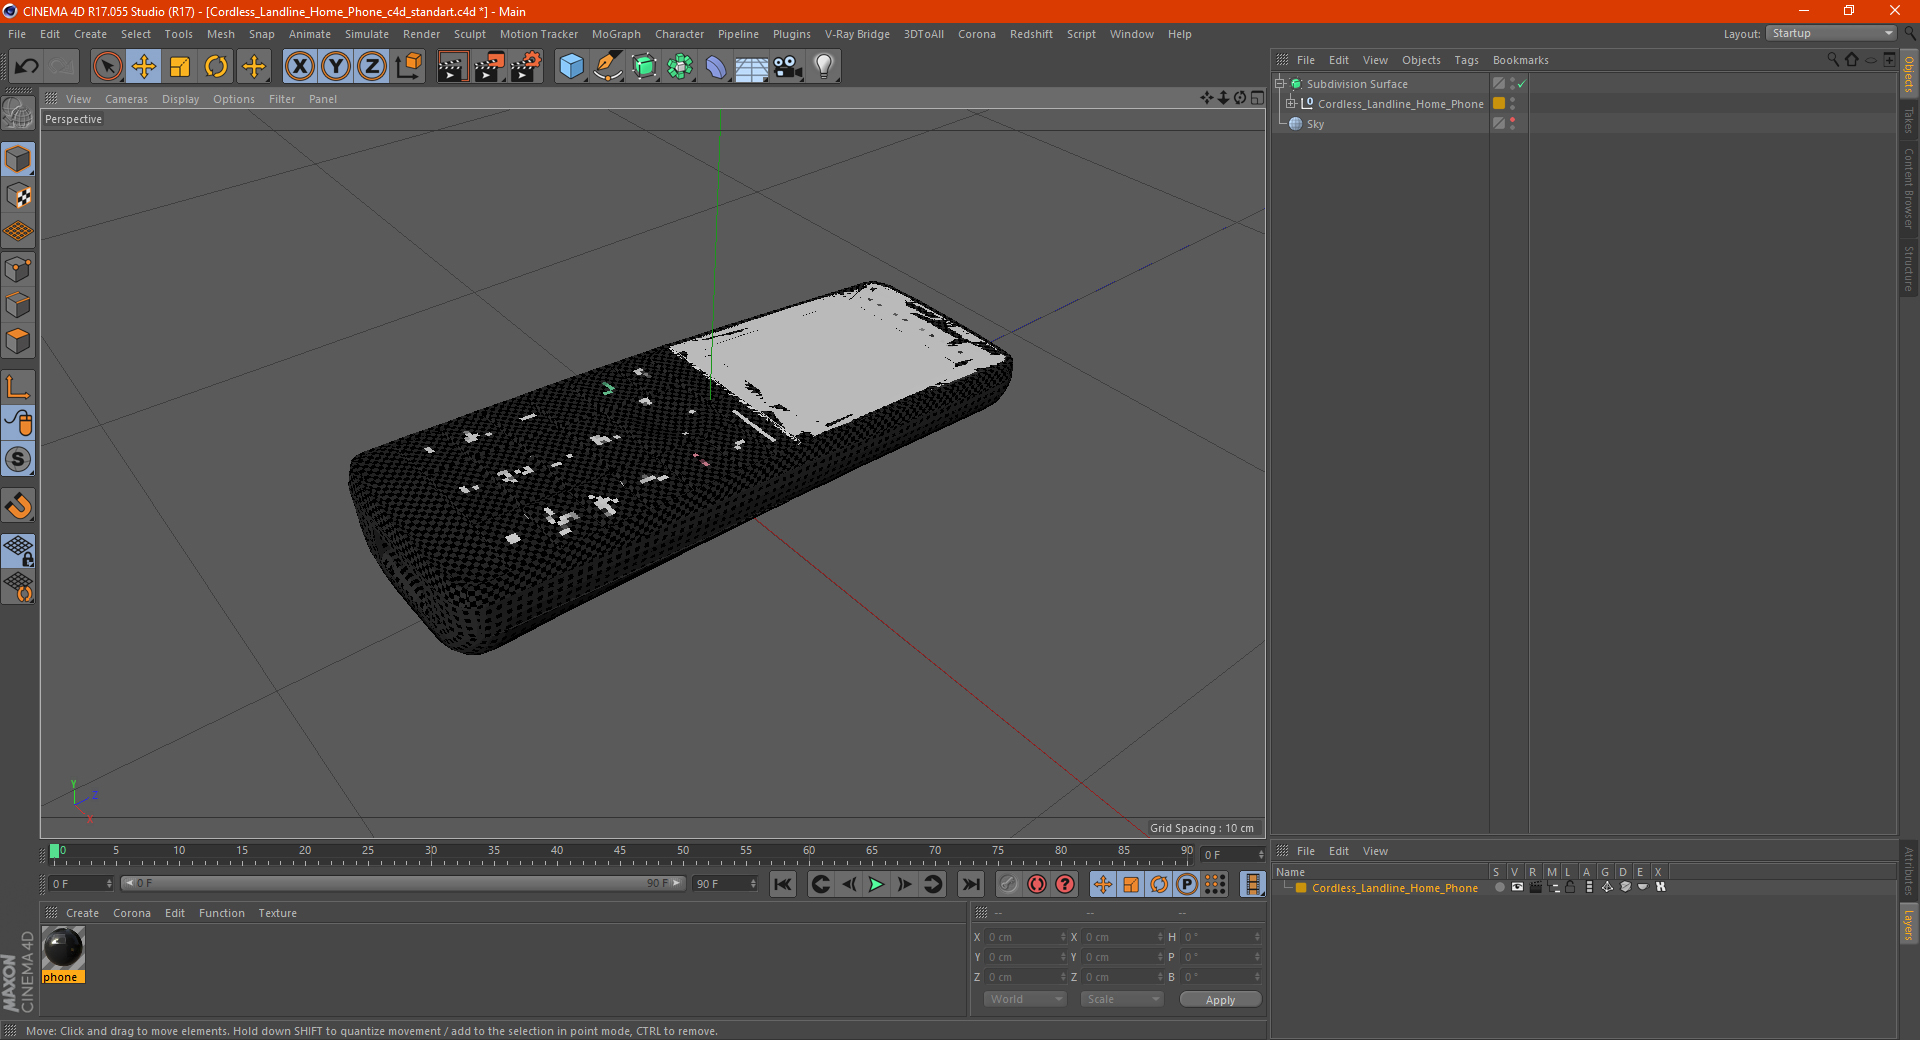Select the phone material thumbnail

click(x=63, y=948)
